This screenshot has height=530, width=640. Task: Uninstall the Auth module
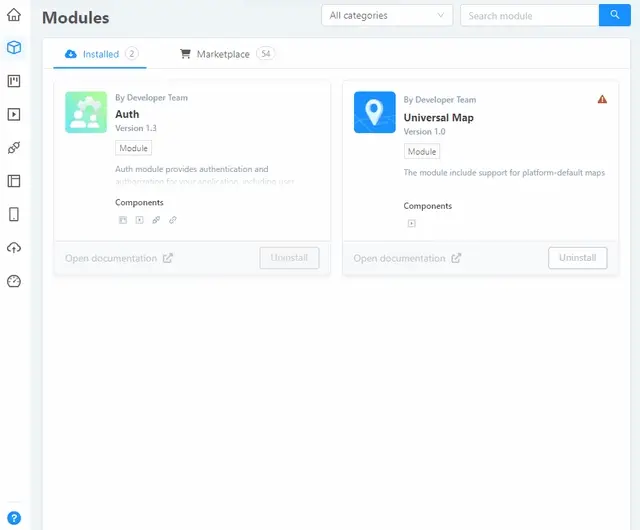[x=289, y=258]
